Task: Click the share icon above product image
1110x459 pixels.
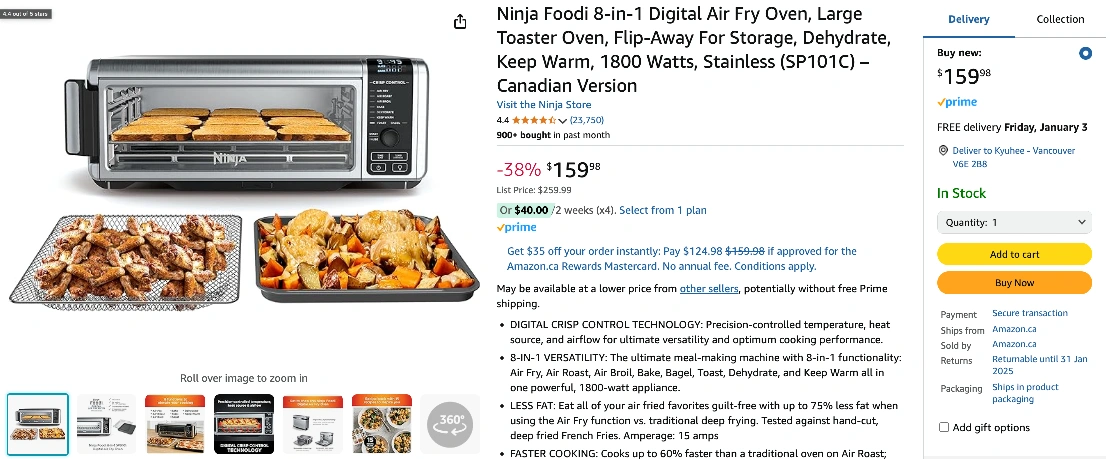Action: pyautogui.click(x=460, y=22)
